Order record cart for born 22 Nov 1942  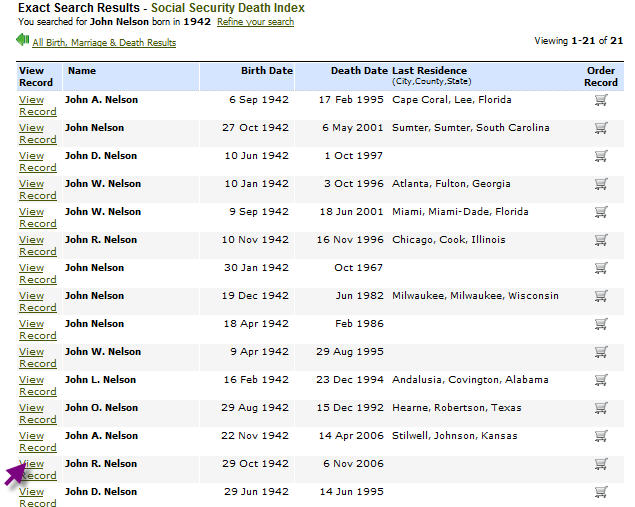click(x=601, y=435)
